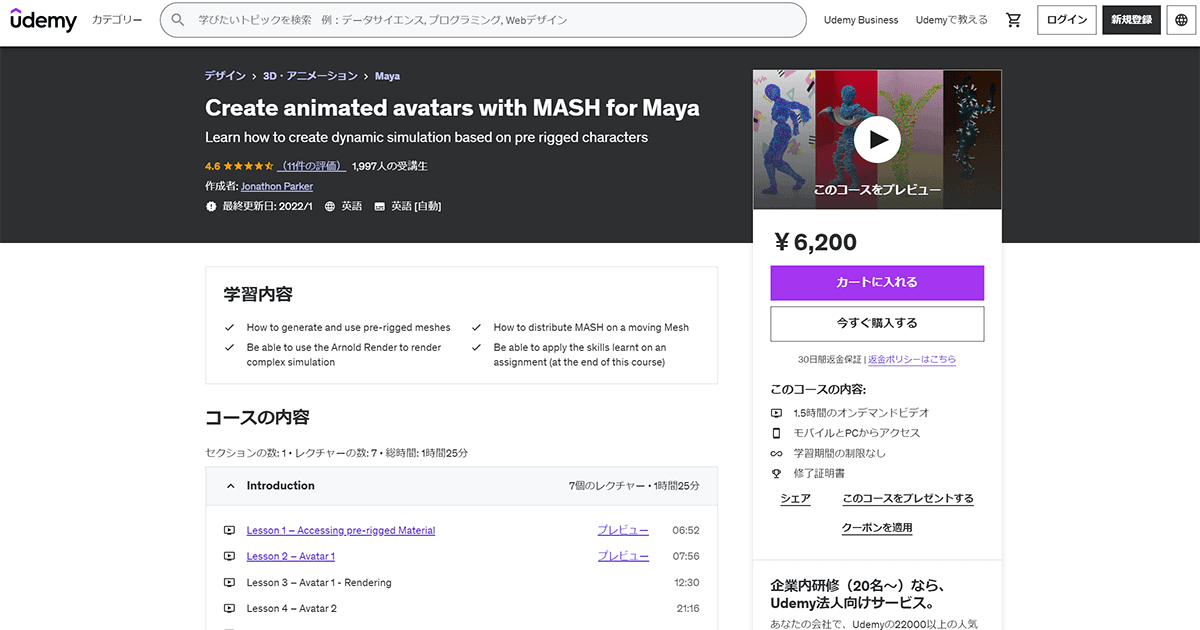Go to Maya breadcrumb
Viewport: 1200px width, 630px height.
coord(387,76)
